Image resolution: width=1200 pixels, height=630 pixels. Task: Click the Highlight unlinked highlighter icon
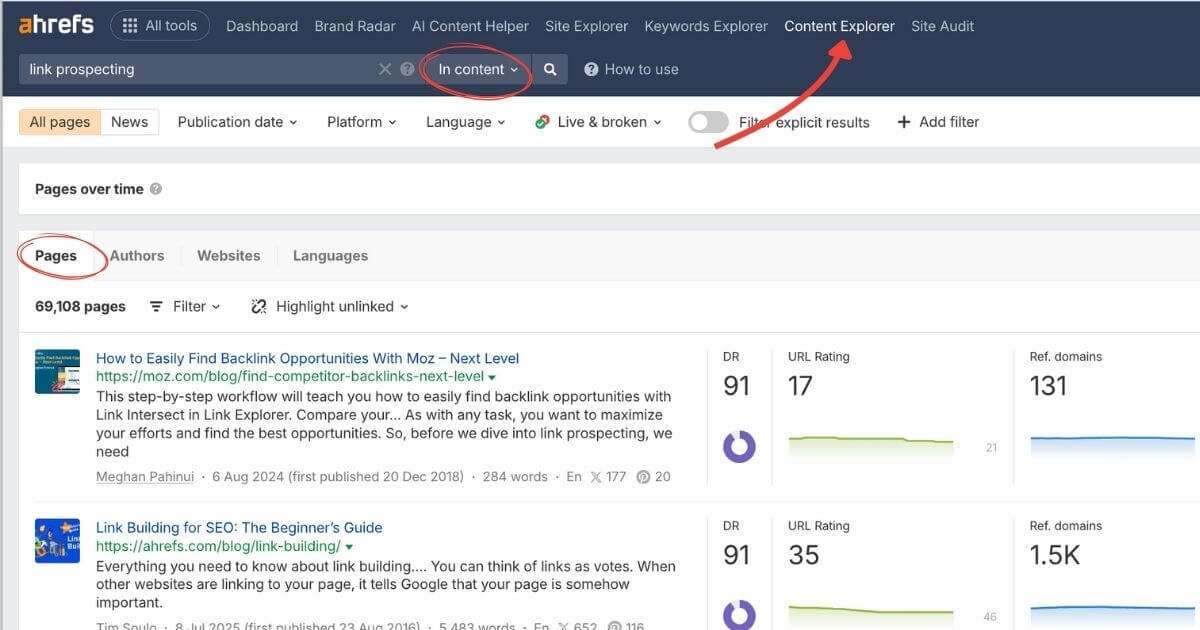[258, 306]
